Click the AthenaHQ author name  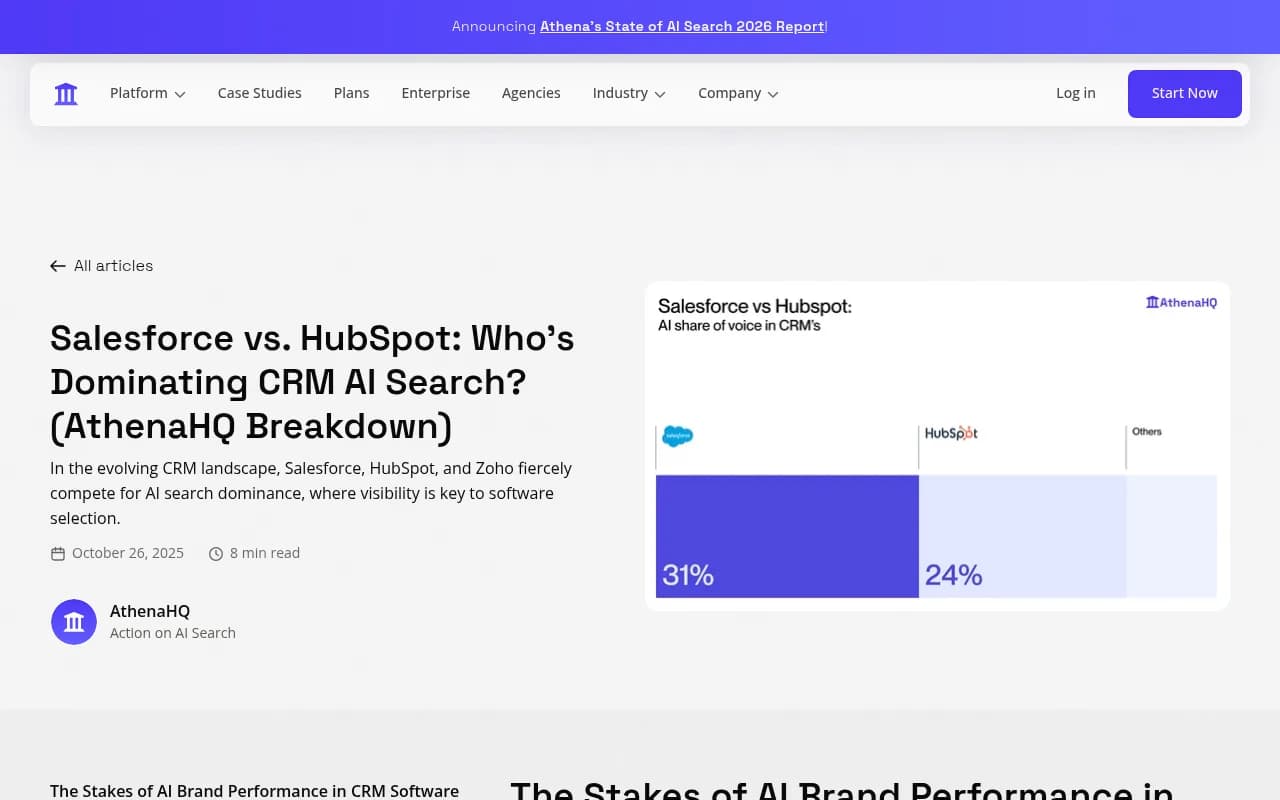(x=150, y=611)
